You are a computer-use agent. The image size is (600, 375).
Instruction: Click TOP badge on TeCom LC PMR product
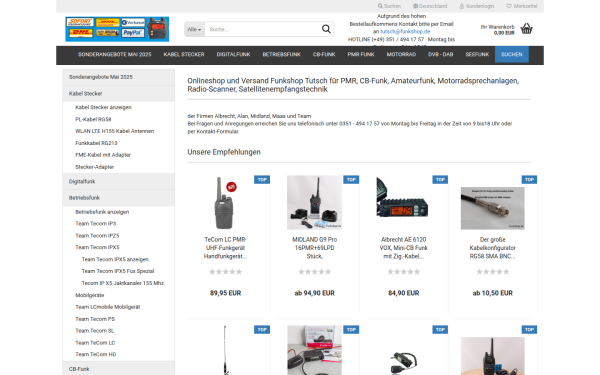point(262,179)
